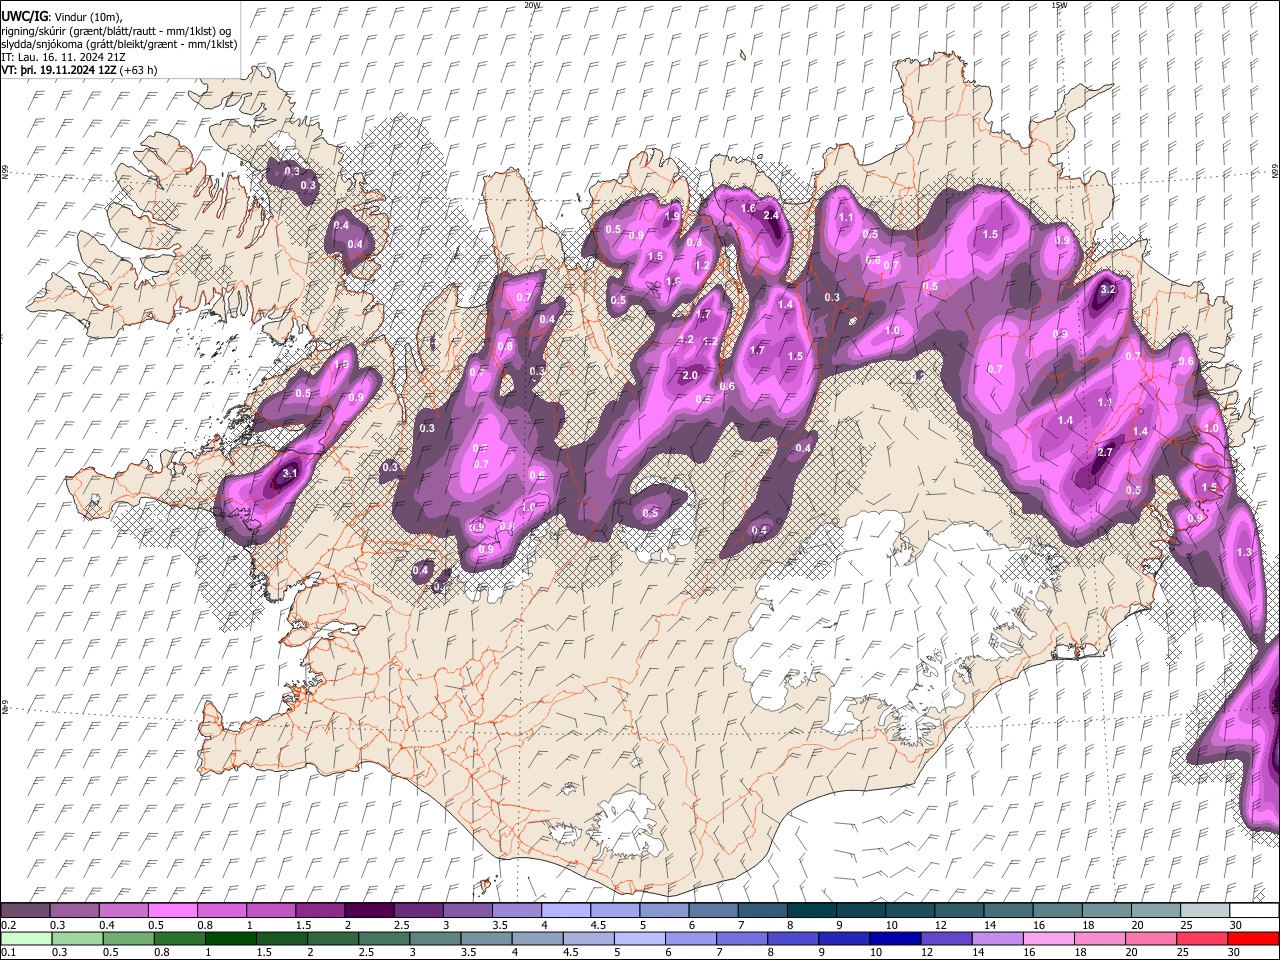Click the '2.7' precipitation value on map
The height and width of the screenshot is (960, 1280).
[x=1105, y=453]
